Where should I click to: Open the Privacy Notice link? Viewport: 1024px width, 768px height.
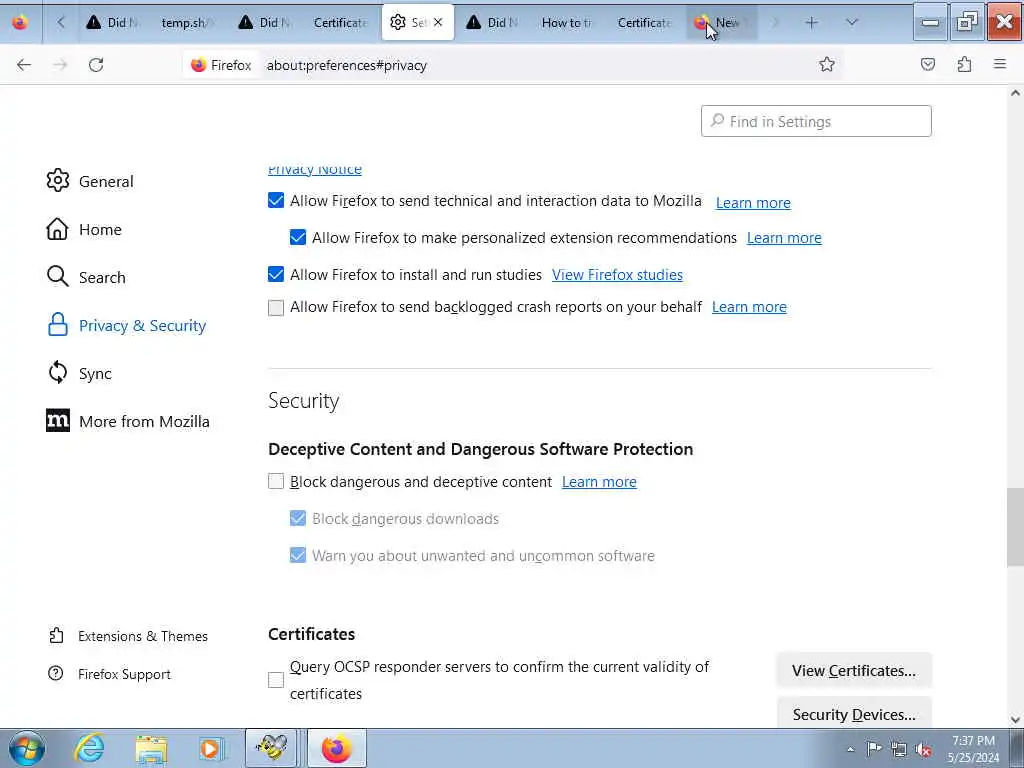(314, 169)
